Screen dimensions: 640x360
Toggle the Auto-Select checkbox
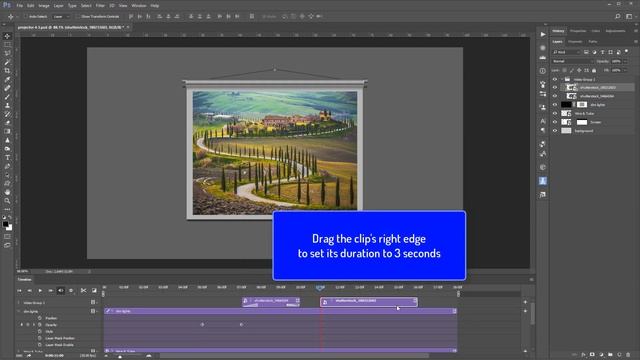pos(25,16)
